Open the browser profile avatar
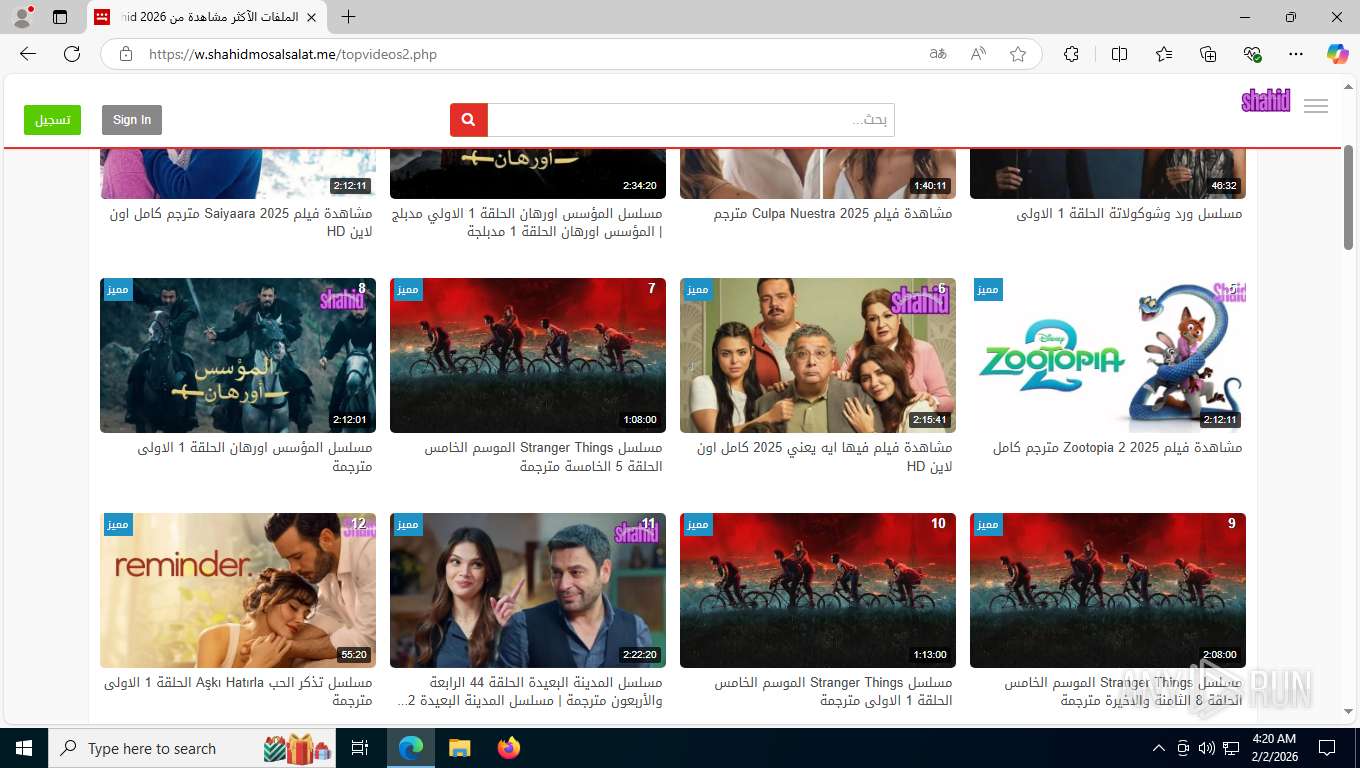Viewport: 1360px width, 768px height. click(x=22, y=17)
